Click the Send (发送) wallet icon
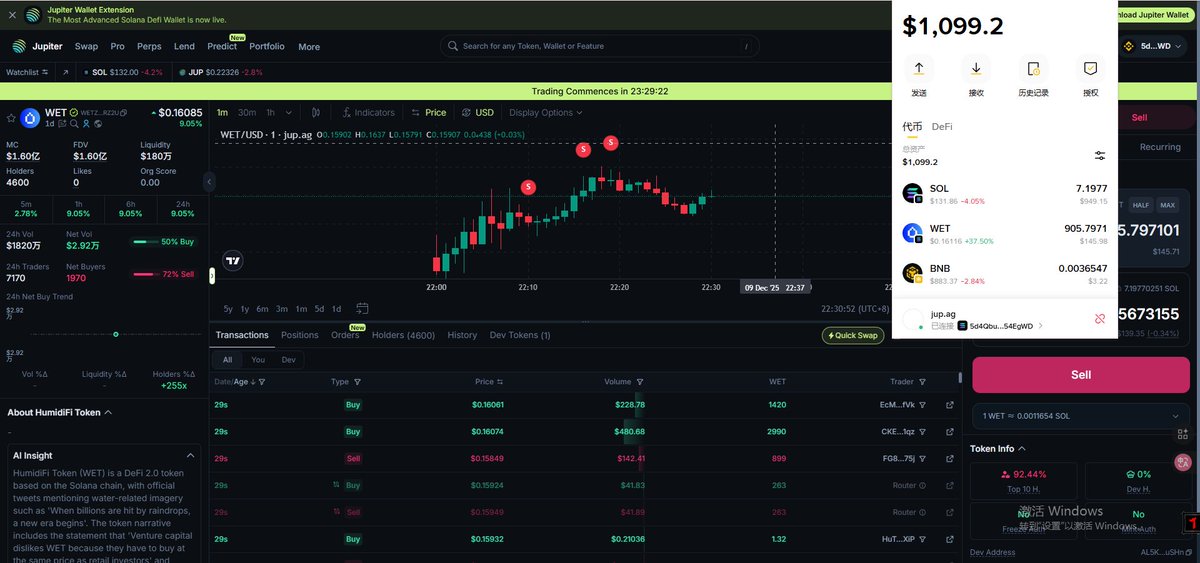The width and height of the screenshot is (1200, 563). click(x=919, y=69)
